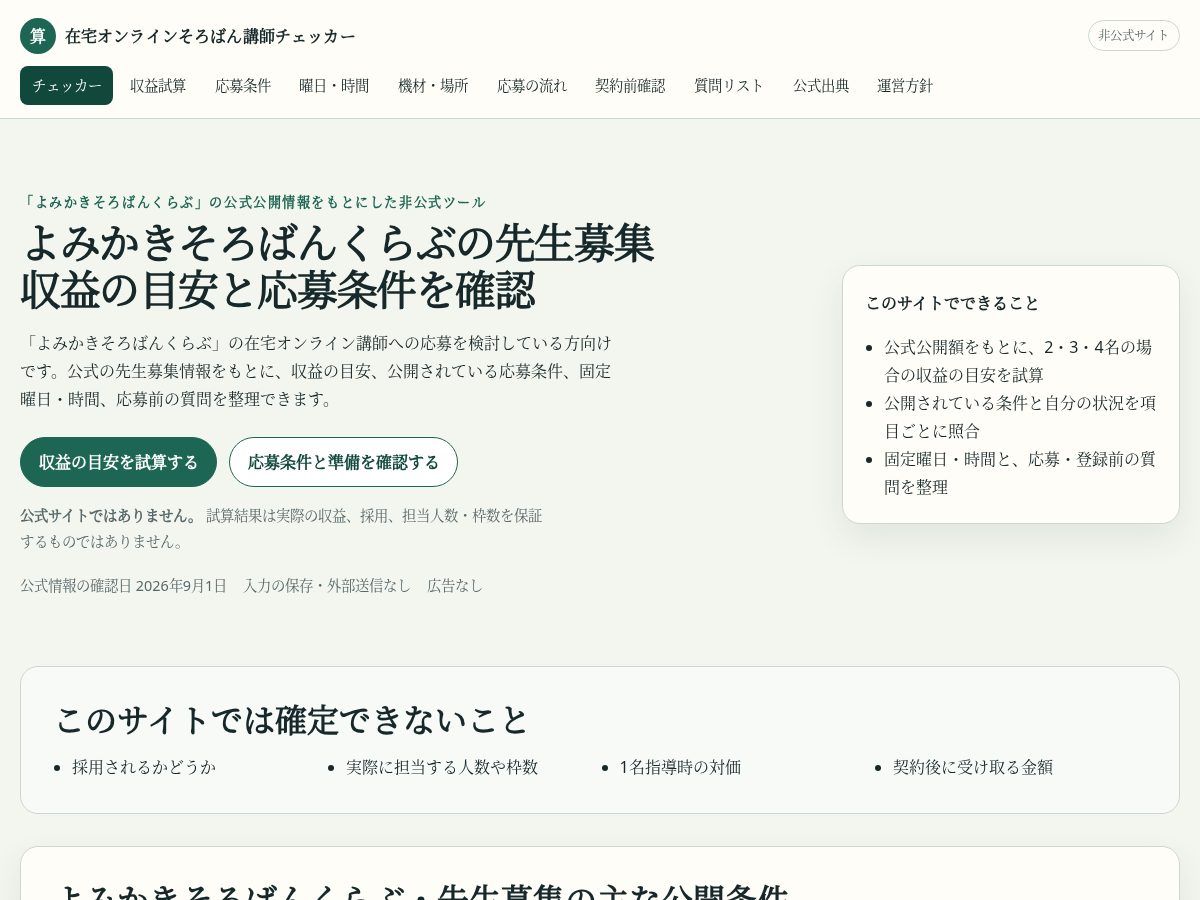
Task: Click the bold text 公式サイトではありません。
Action: pyautogui.click(x=110, y=516)
